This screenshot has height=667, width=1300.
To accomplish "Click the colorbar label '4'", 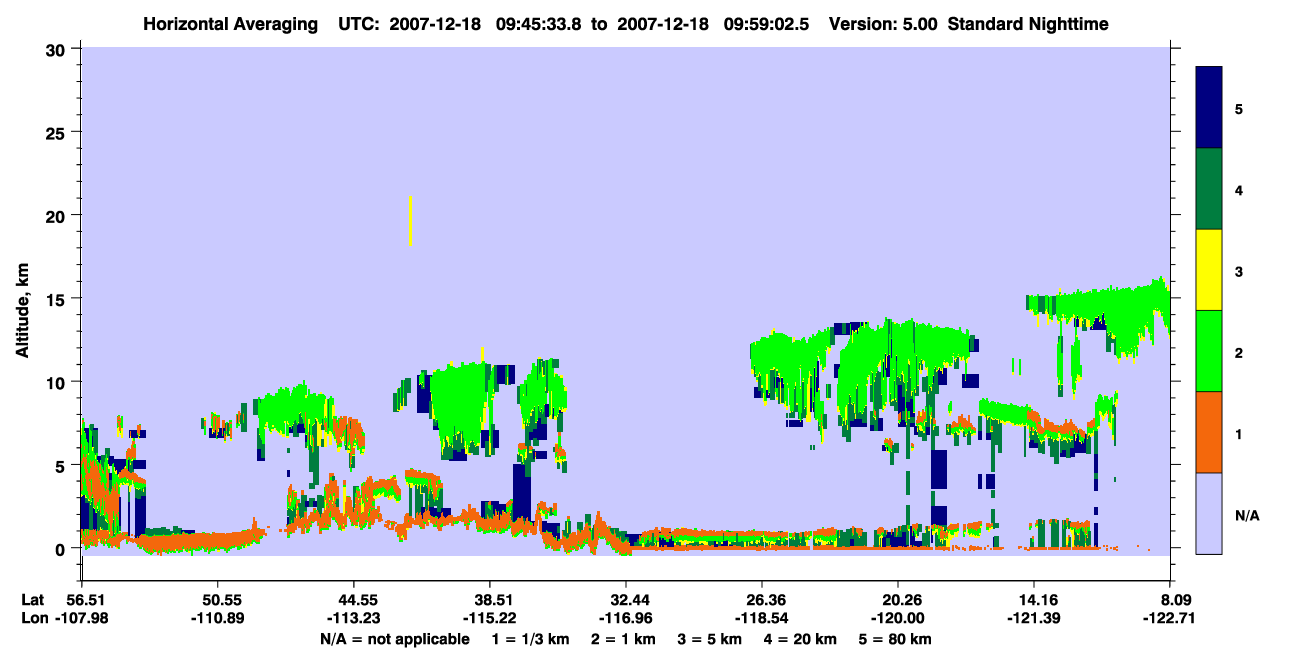I will tap(1239, 189).
